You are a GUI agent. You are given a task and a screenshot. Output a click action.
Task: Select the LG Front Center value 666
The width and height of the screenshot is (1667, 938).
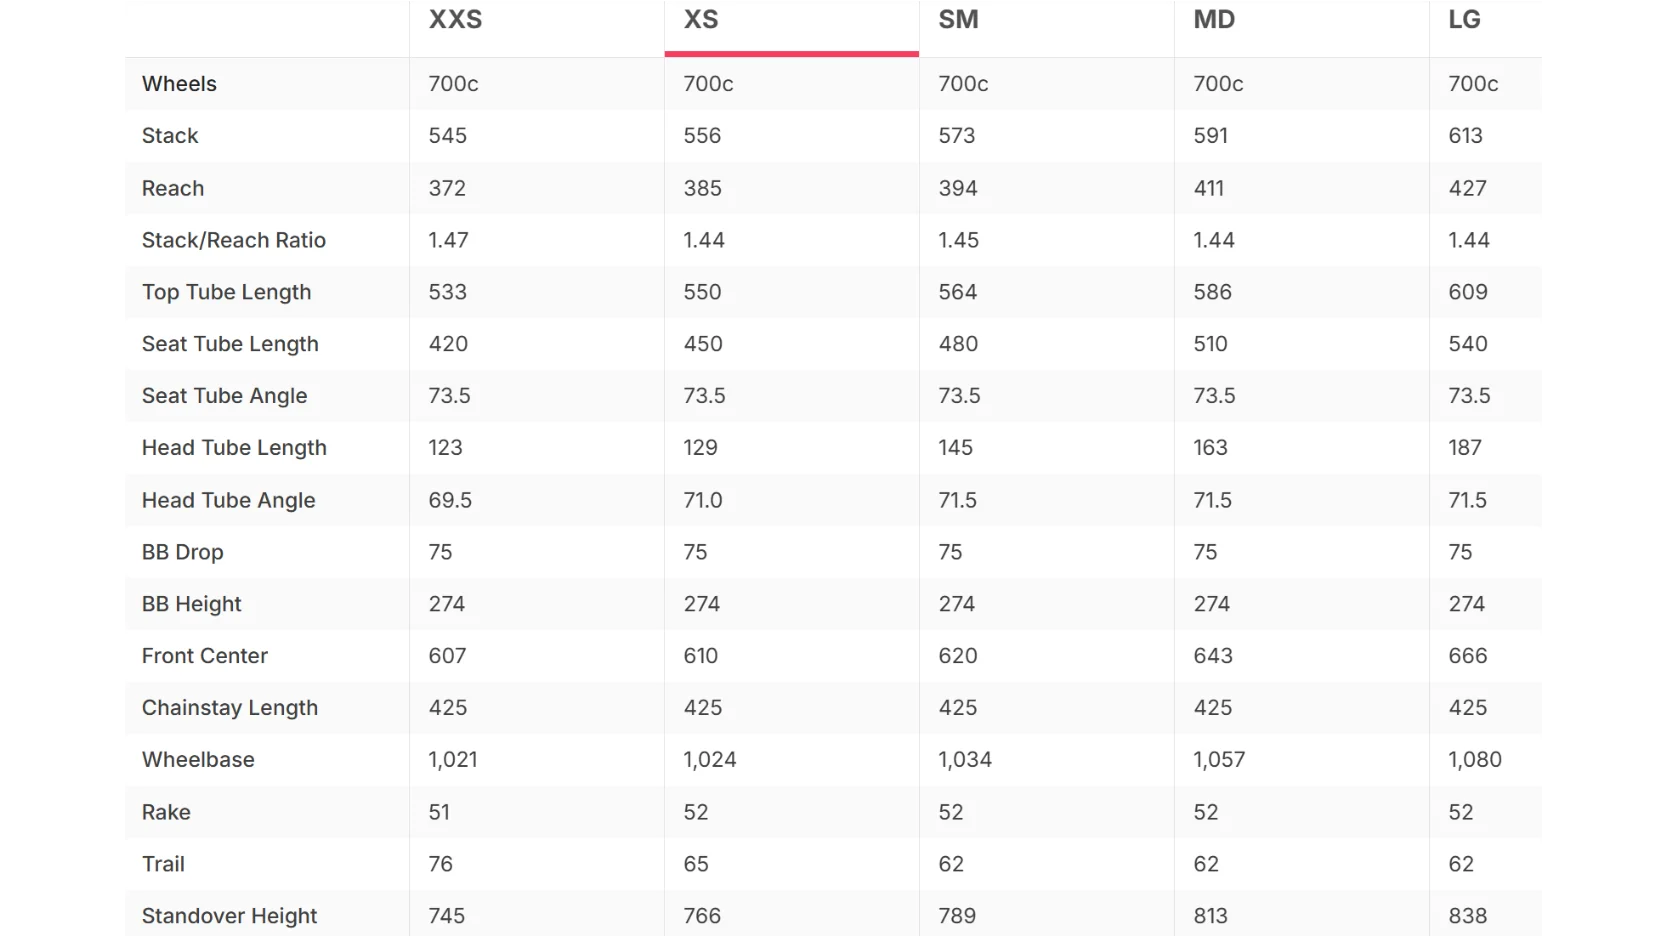(1468, 656)
